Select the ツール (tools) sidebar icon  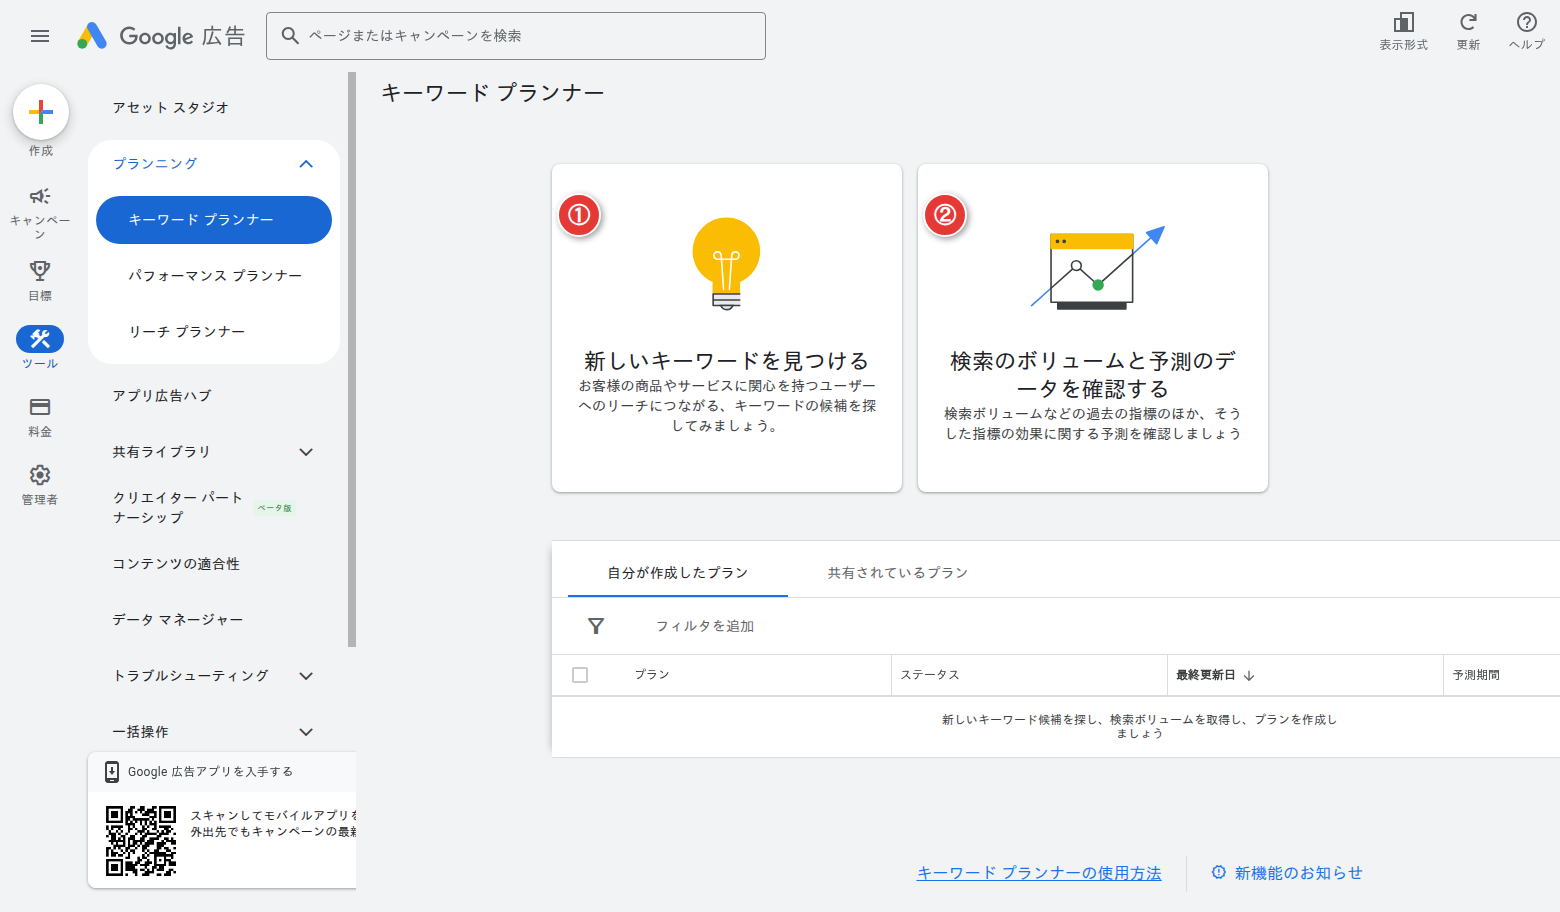point(40,339)
